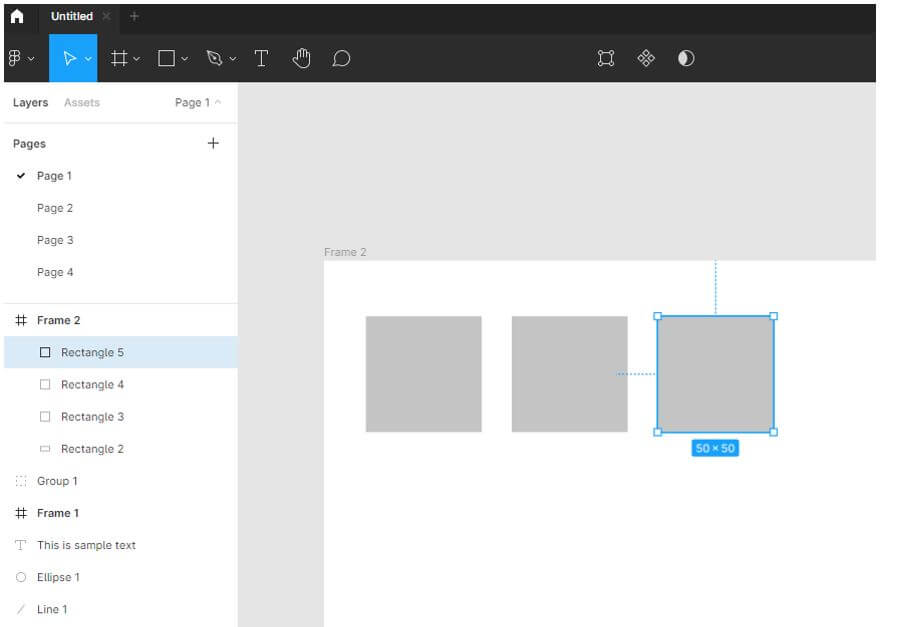The height and width of the screenshot is (627, 916).
Task: Select the Untitled file tab
Action: point(71,16)
